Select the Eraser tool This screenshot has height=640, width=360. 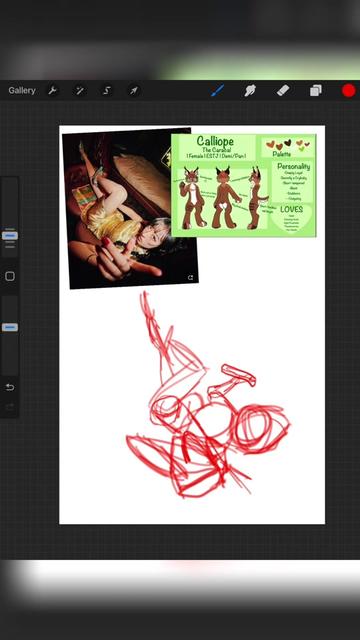[283, 90]
